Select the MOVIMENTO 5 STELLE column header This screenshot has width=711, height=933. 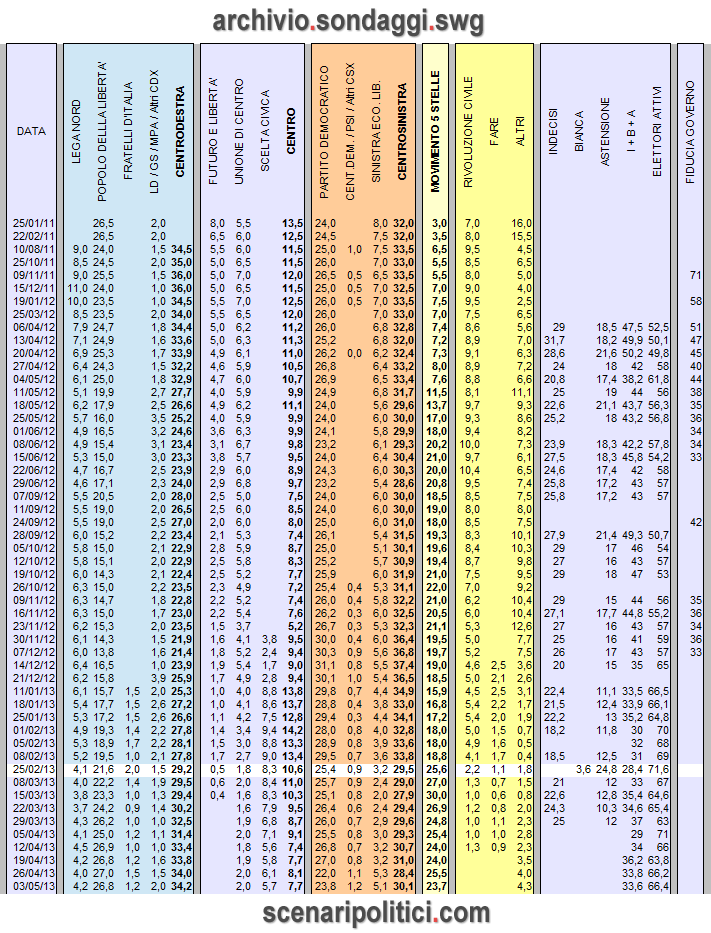coord(435,132)
